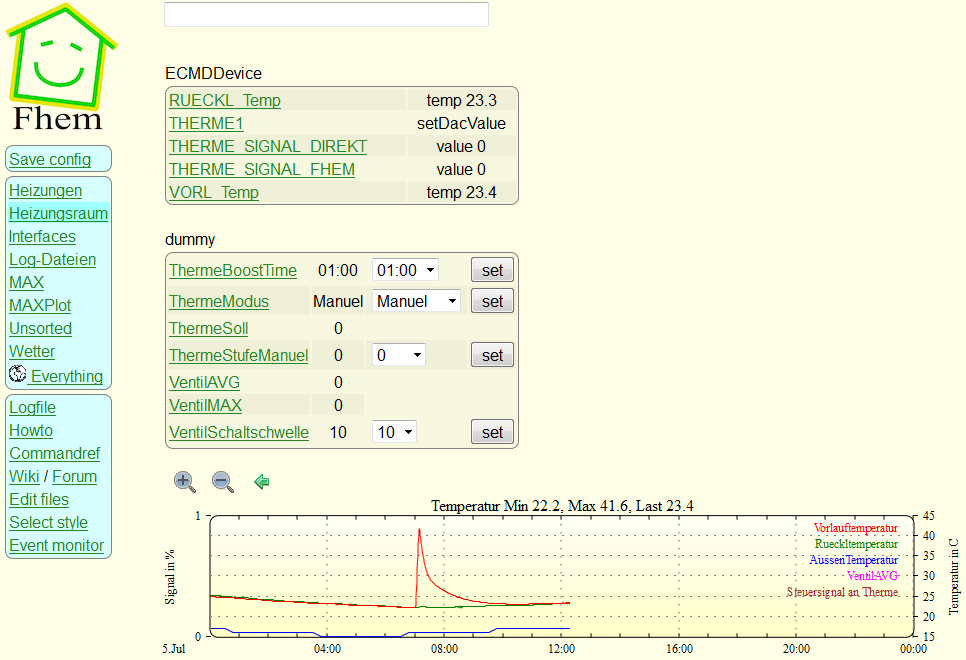Open the Forum link
The image size is (966, 660).
pos(75,476)
